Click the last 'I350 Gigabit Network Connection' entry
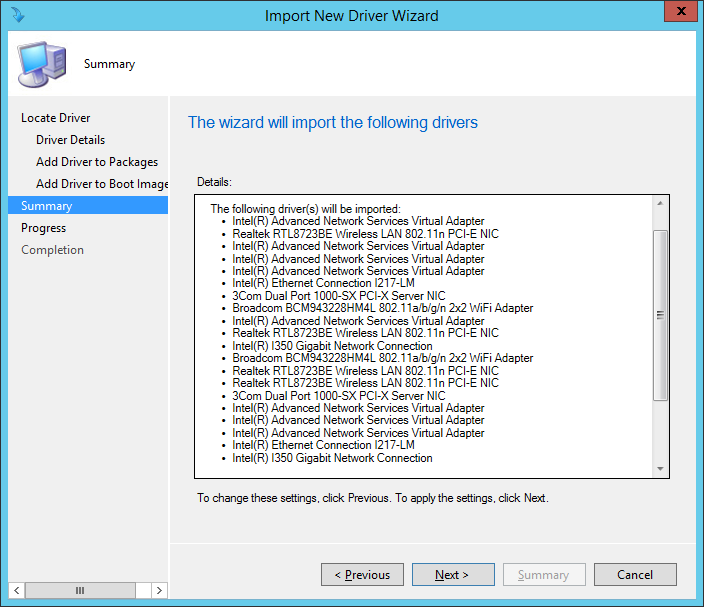 [x=332, y=458]
